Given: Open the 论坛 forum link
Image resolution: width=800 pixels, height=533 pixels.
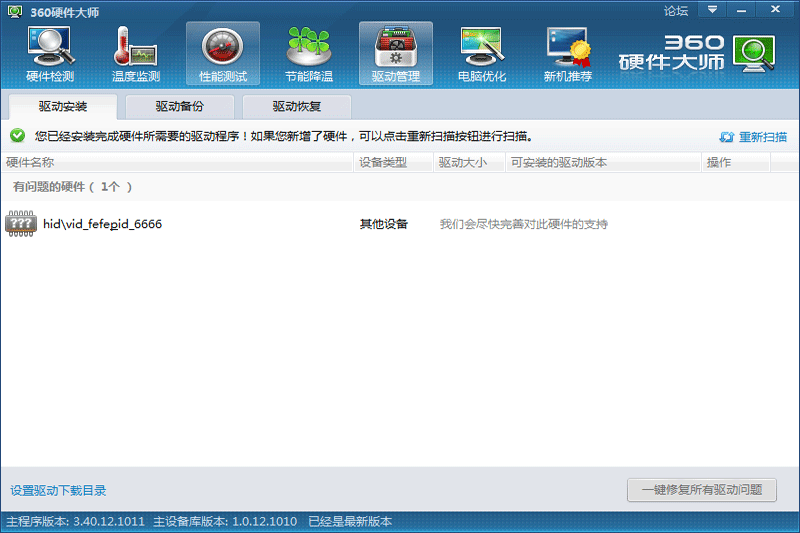Looking at the screenshot, I should point(676,11).
